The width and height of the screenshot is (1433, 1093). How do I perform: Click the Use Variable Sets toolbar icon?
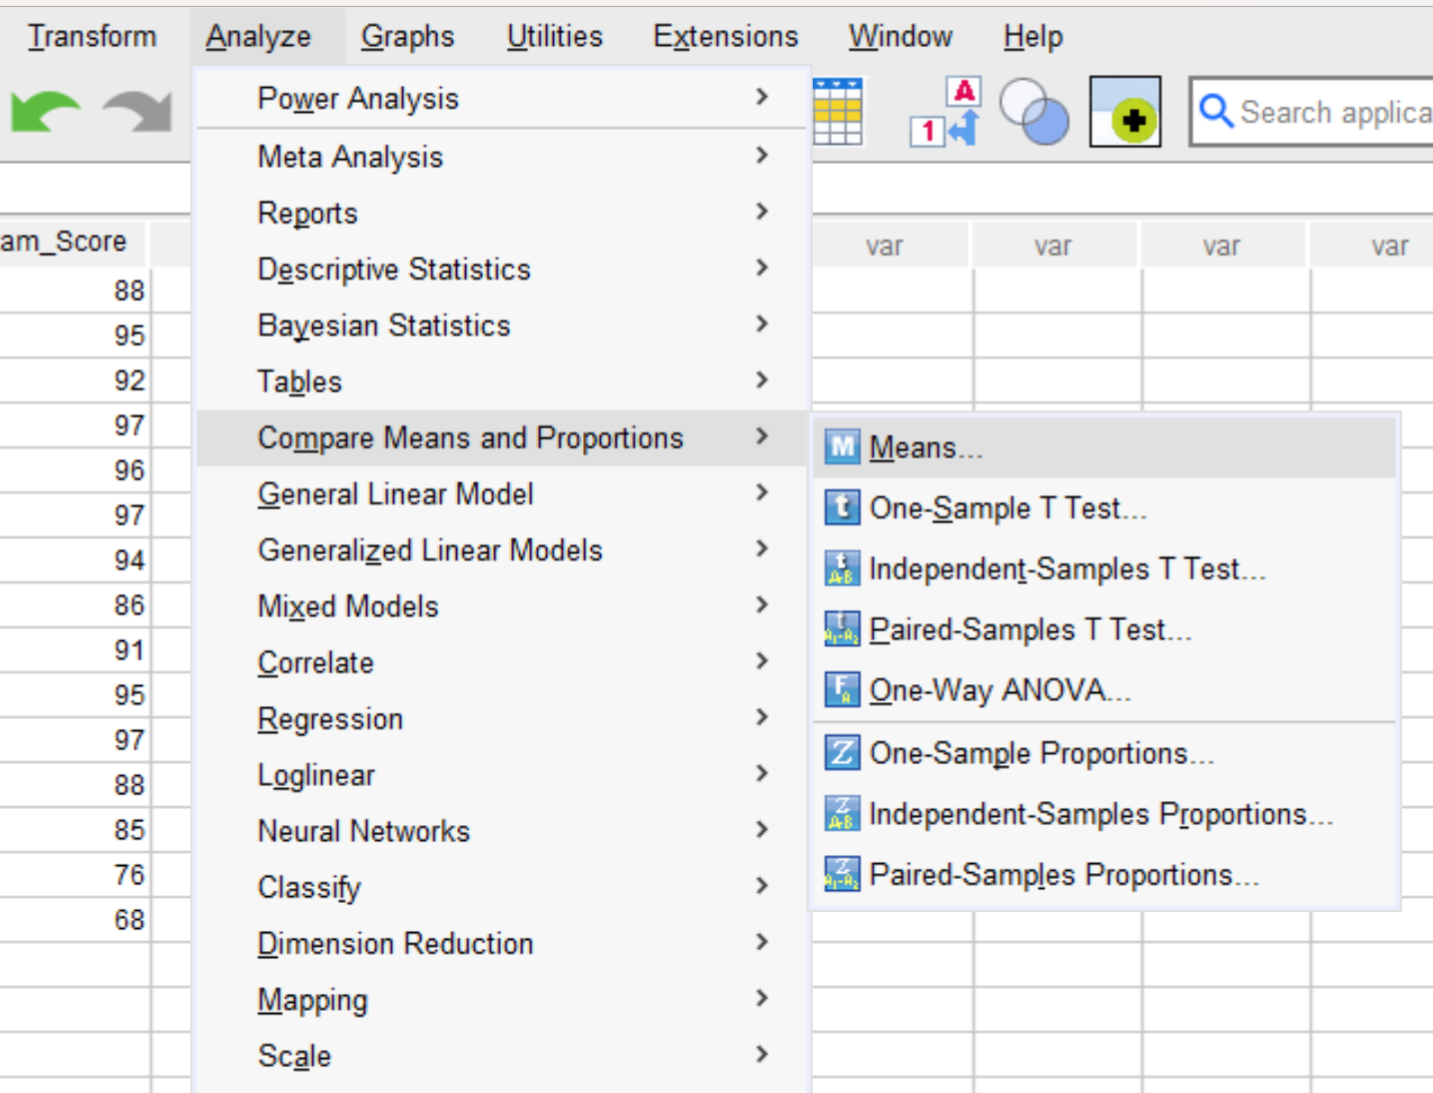coord(1035,112)
